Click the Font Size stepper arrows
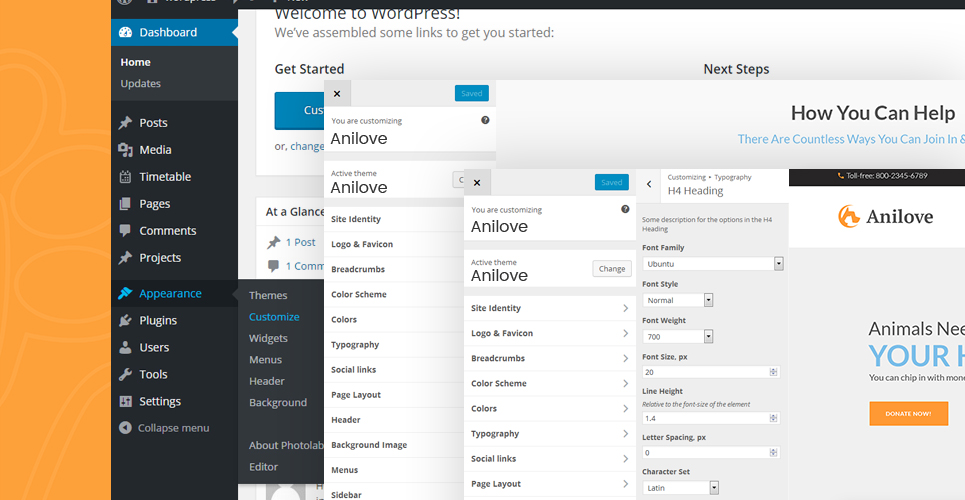 click(x=774, y=372)
